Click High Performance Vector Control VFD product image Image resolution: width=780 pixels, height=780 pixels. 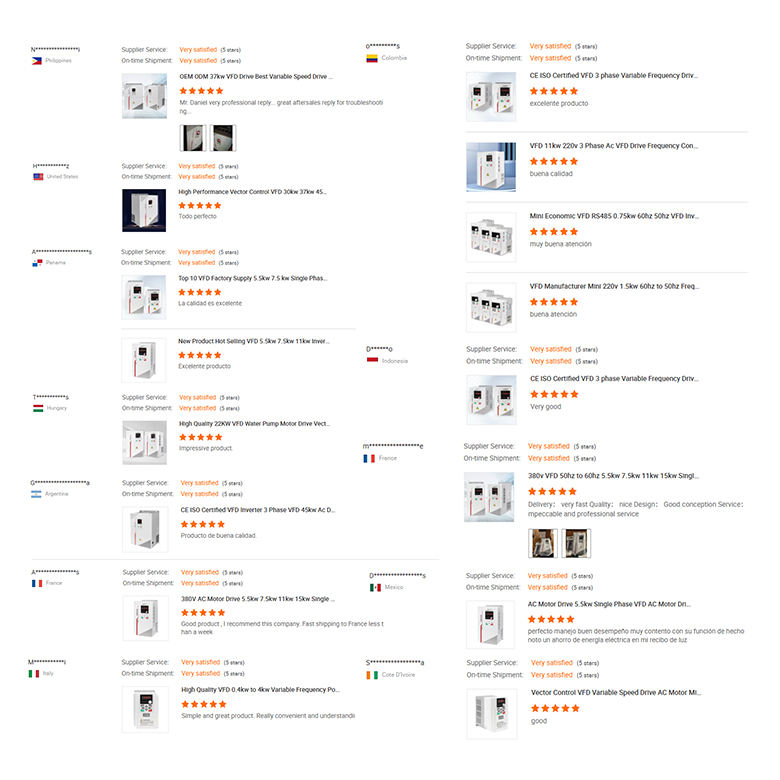[x=144, y=210]
